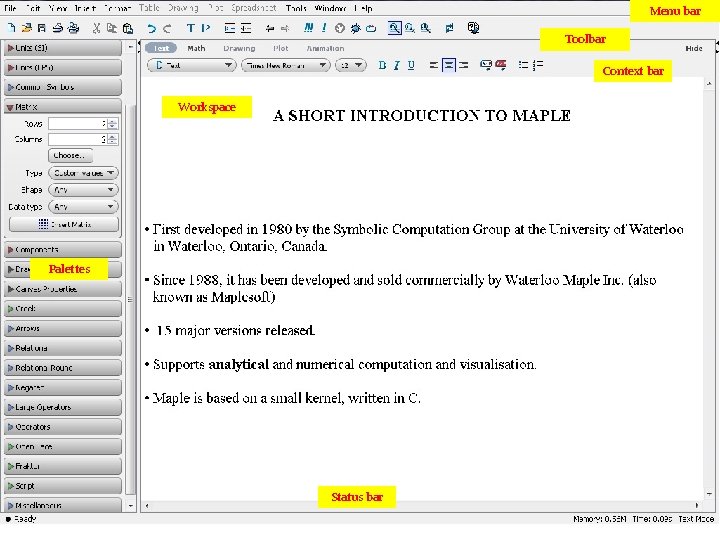Select the Text context tab
The image size is (720, 540).
coord(161,48)
